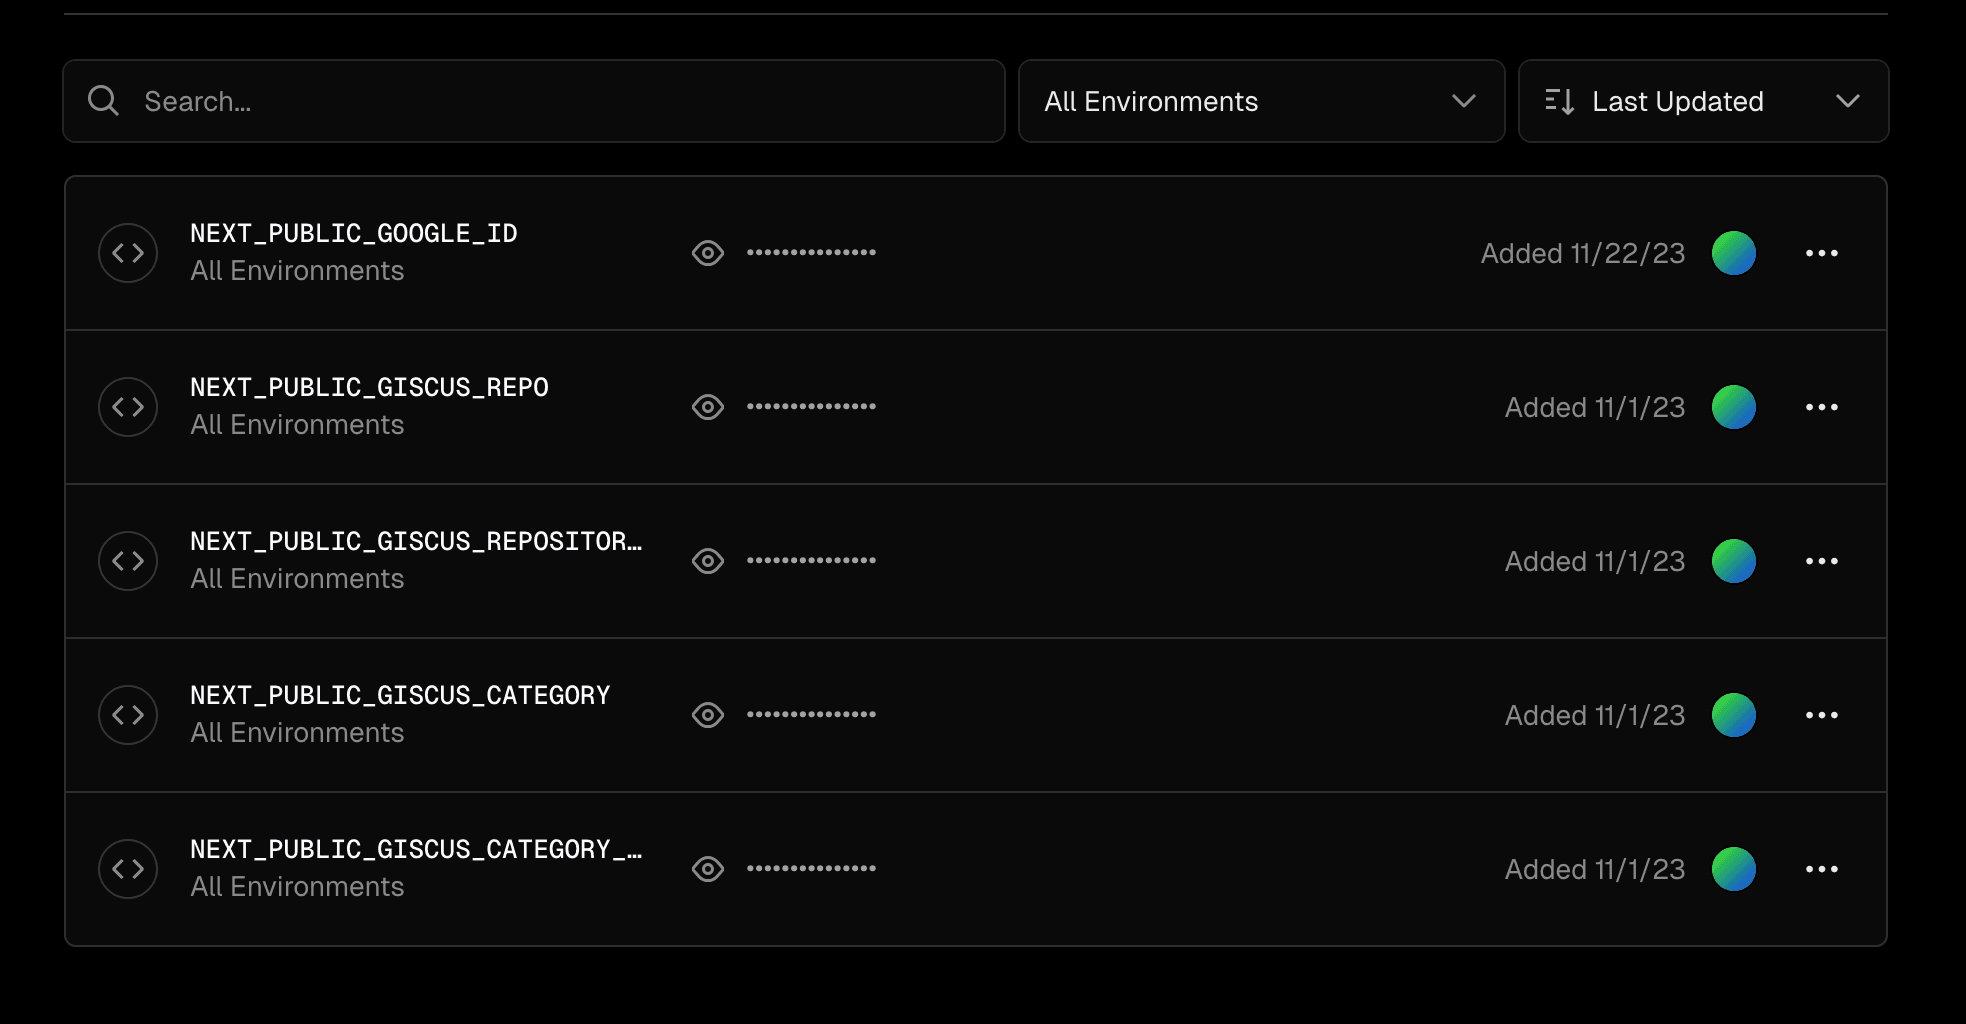
Task: Click the magnifier icon in the search bar
Action: pos(103,101)
